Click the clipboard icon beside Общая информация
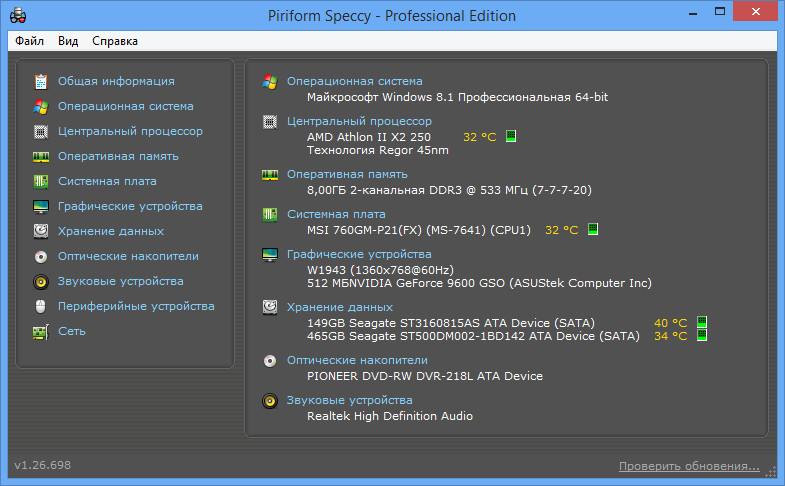 coord(41,81)
